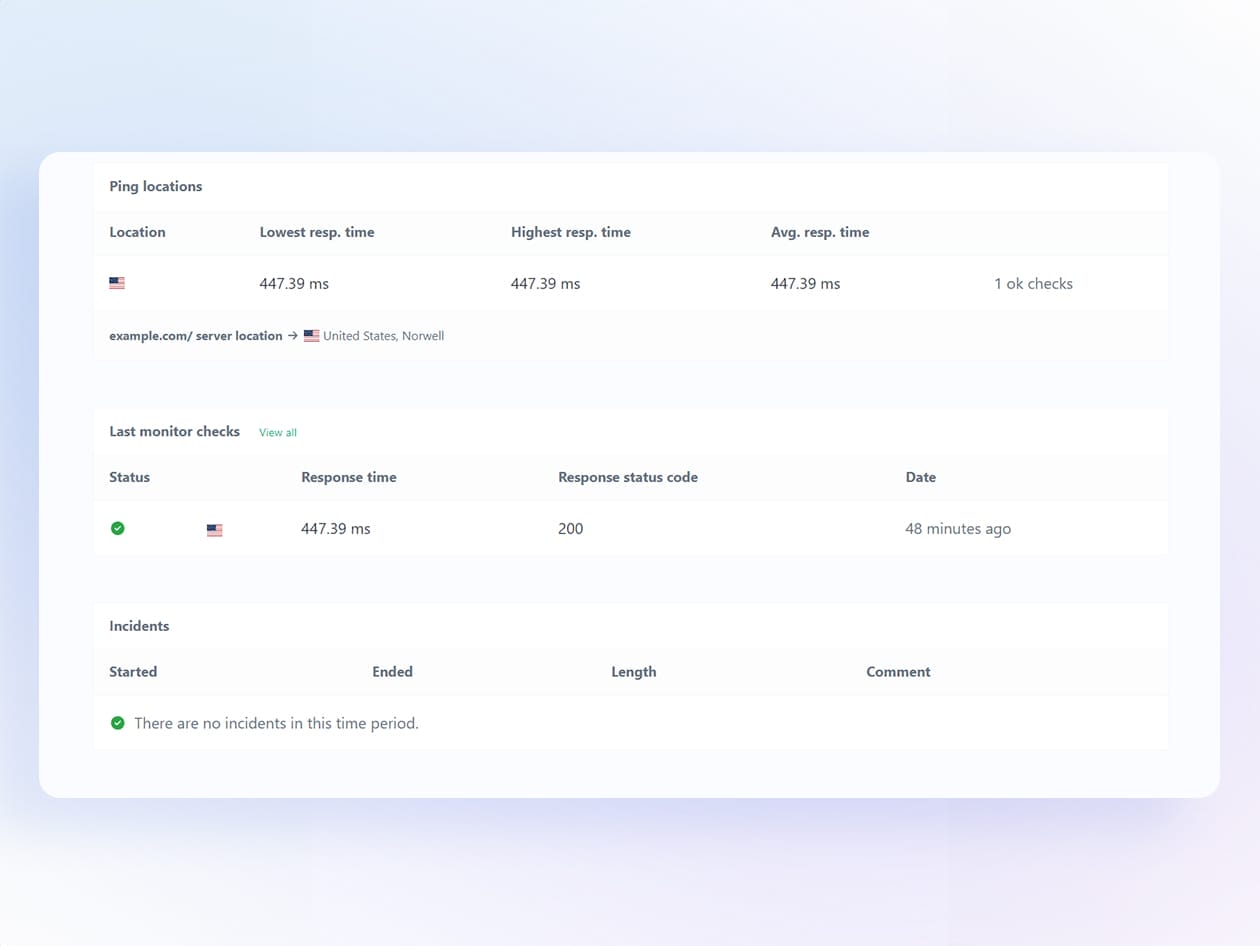
Task: Click the green check status icon in monitor checks
Action: (x=118, y=528)
